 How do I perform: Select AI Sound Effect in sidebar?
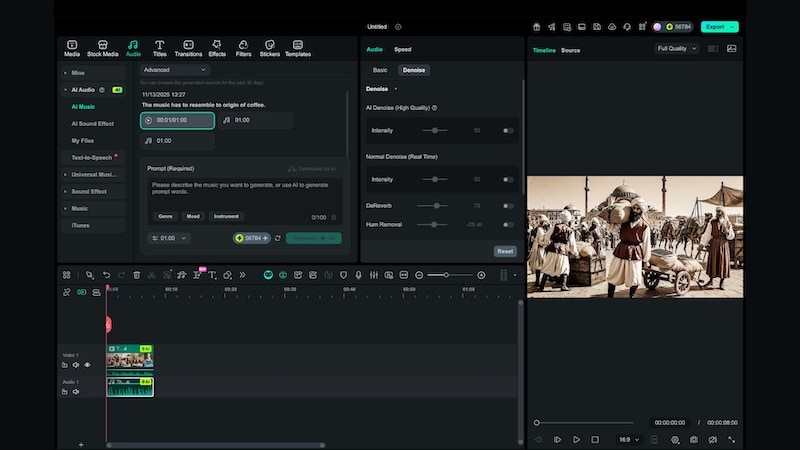click(x=92, y=123)
